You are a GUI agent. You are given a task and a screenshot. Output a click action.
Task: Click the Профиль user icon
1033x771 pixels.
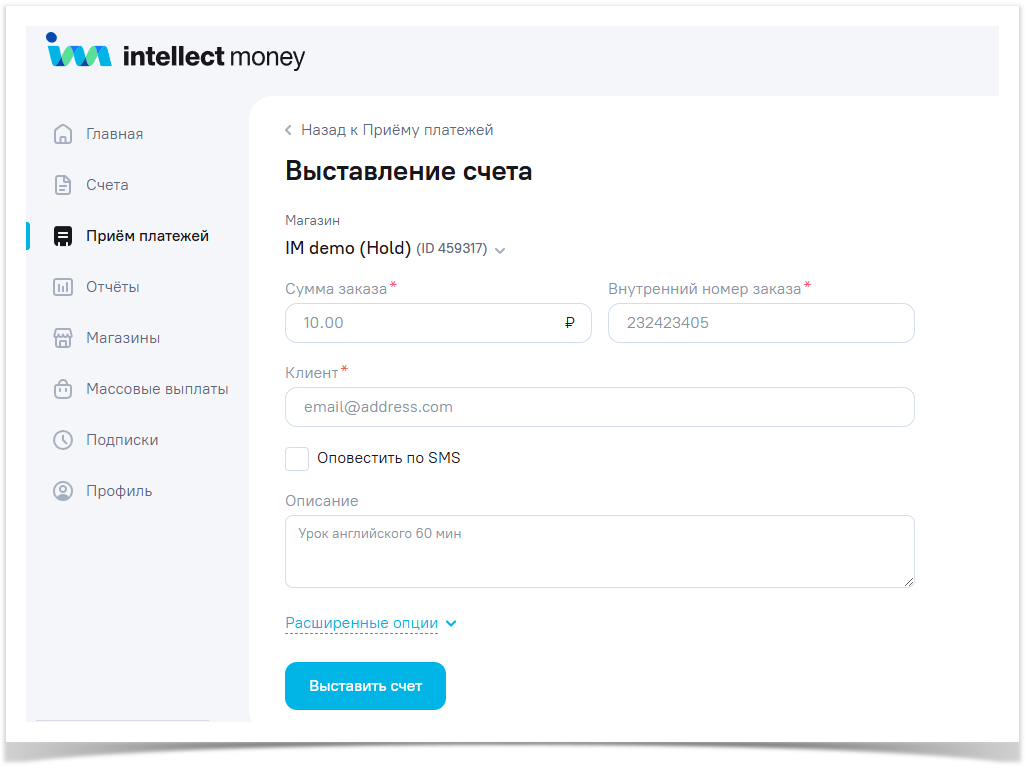point(63,491)
